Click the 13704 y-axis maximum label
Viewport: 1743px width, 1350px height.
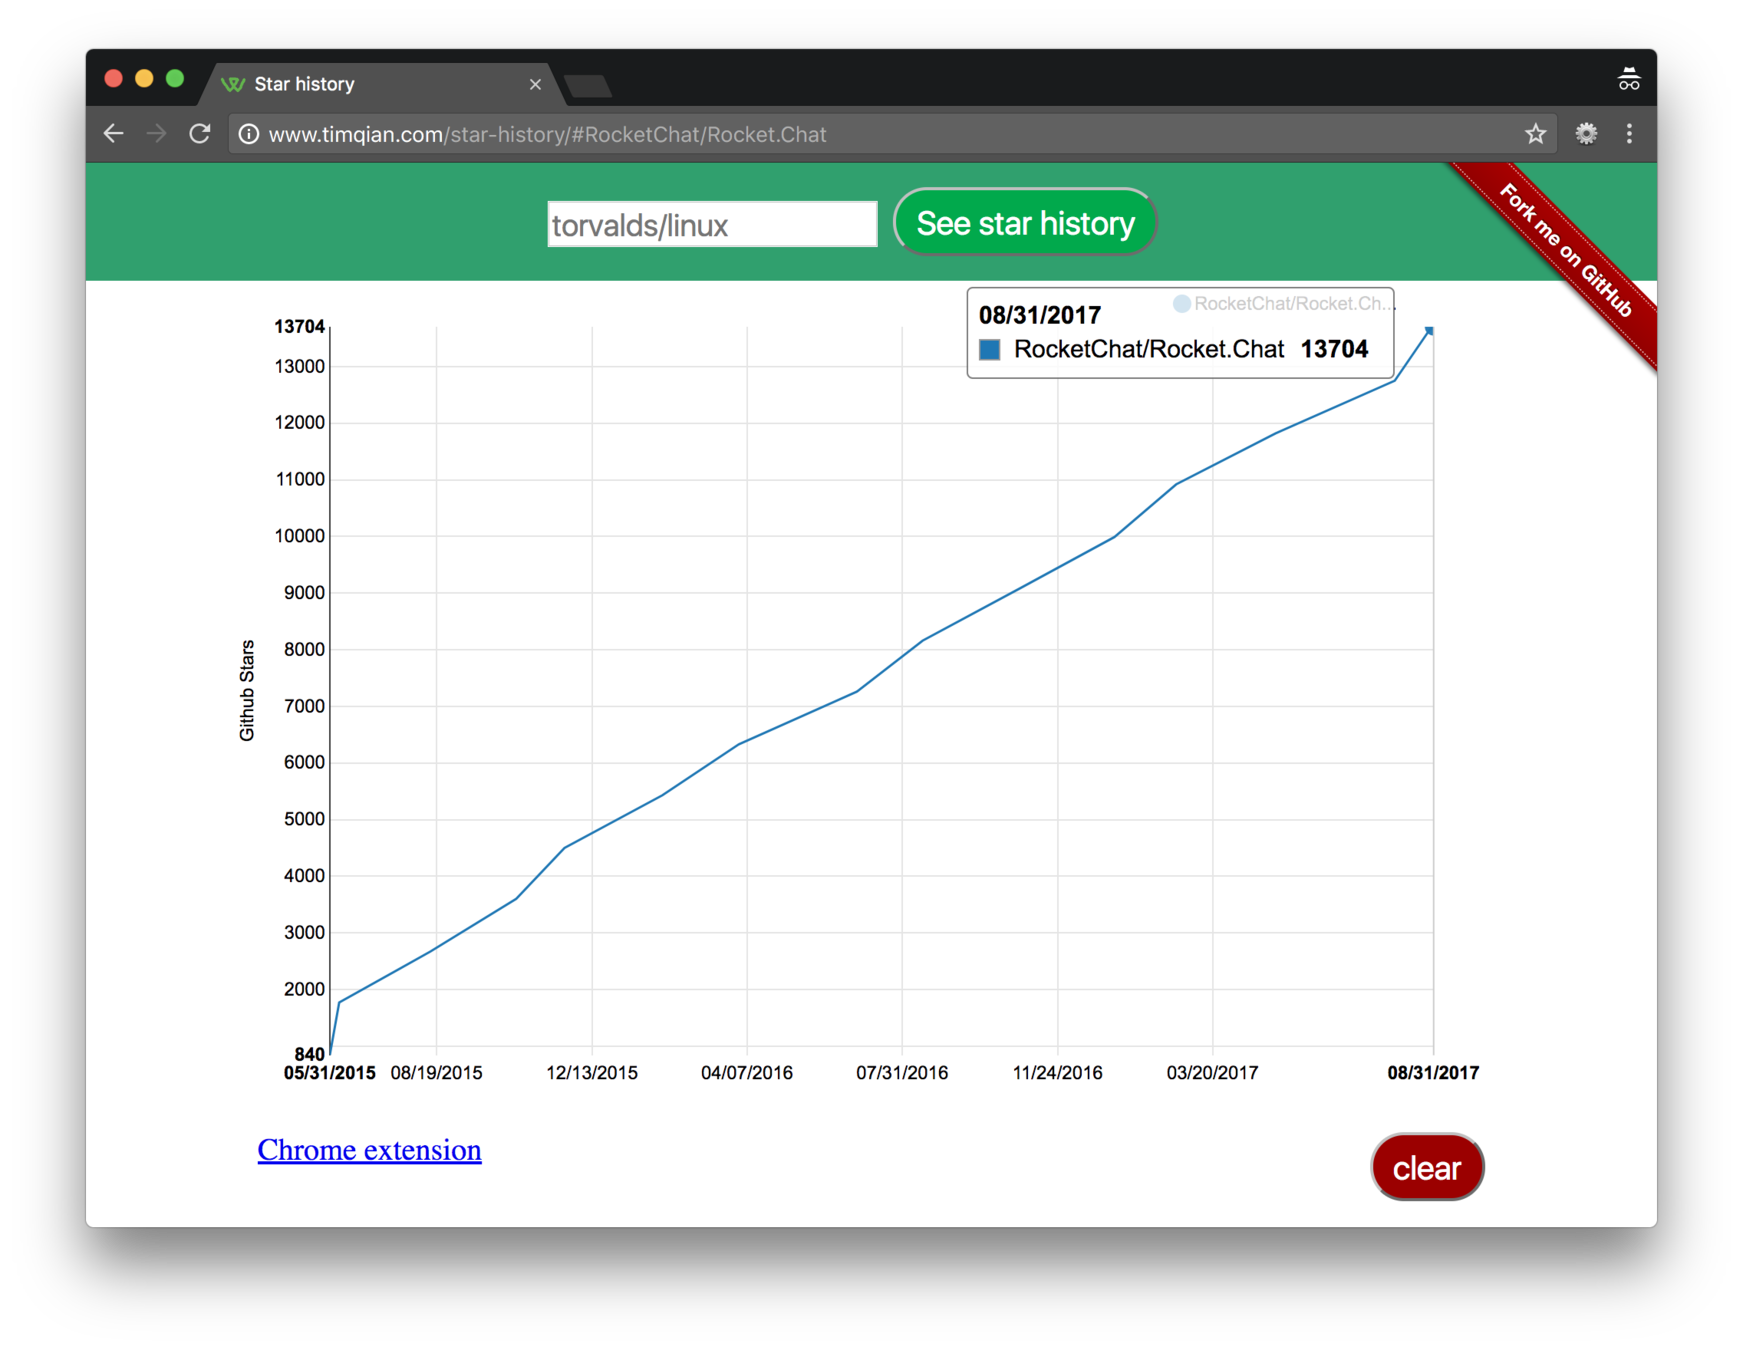click(299, 327)
